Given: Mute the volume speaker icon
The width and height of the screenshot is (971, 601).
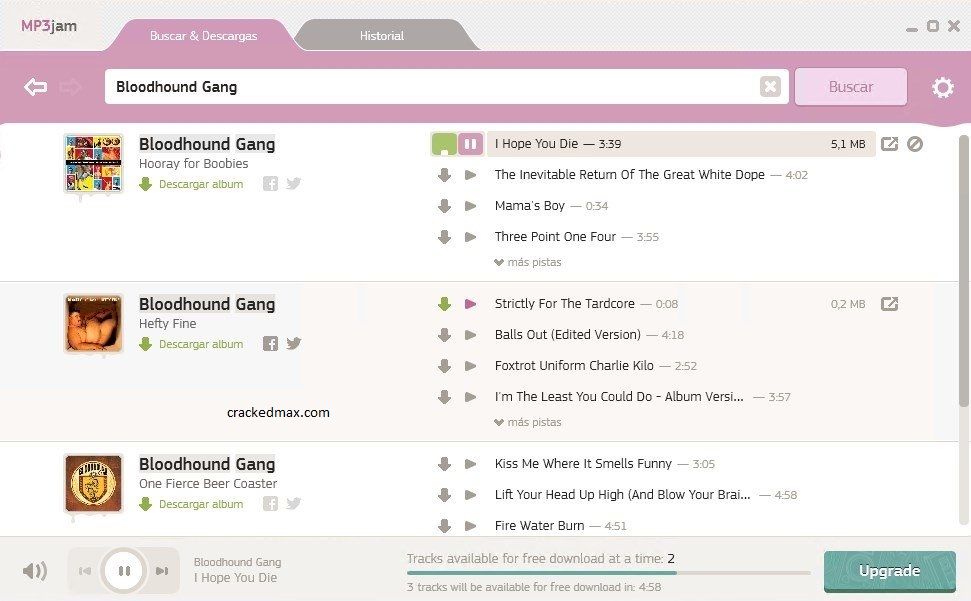Looking at the screenshot, I should point(35,571).
